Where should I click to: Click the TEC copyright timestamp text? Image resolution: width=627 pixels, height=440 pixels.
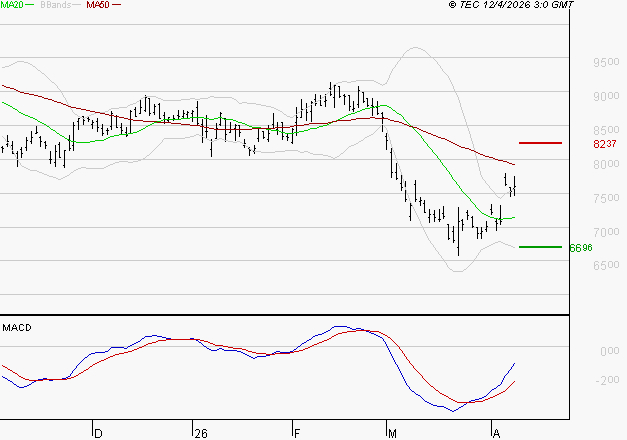point(511,4)
